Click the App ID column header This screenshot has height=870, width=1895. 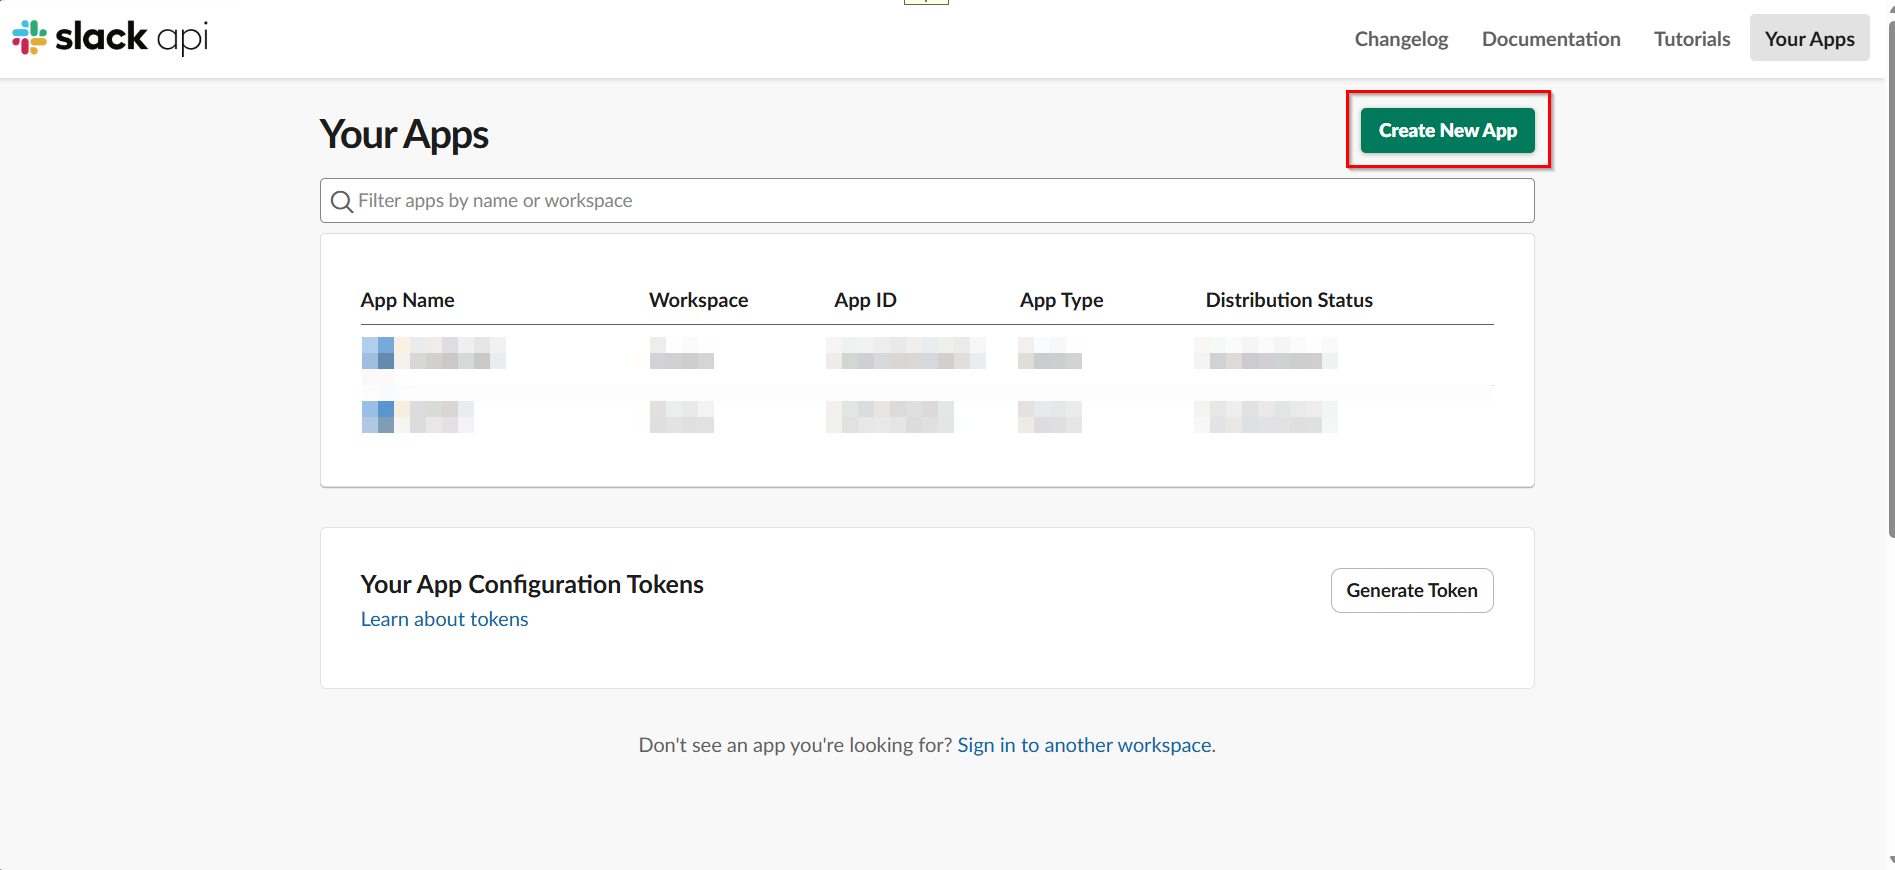[865, 300]
